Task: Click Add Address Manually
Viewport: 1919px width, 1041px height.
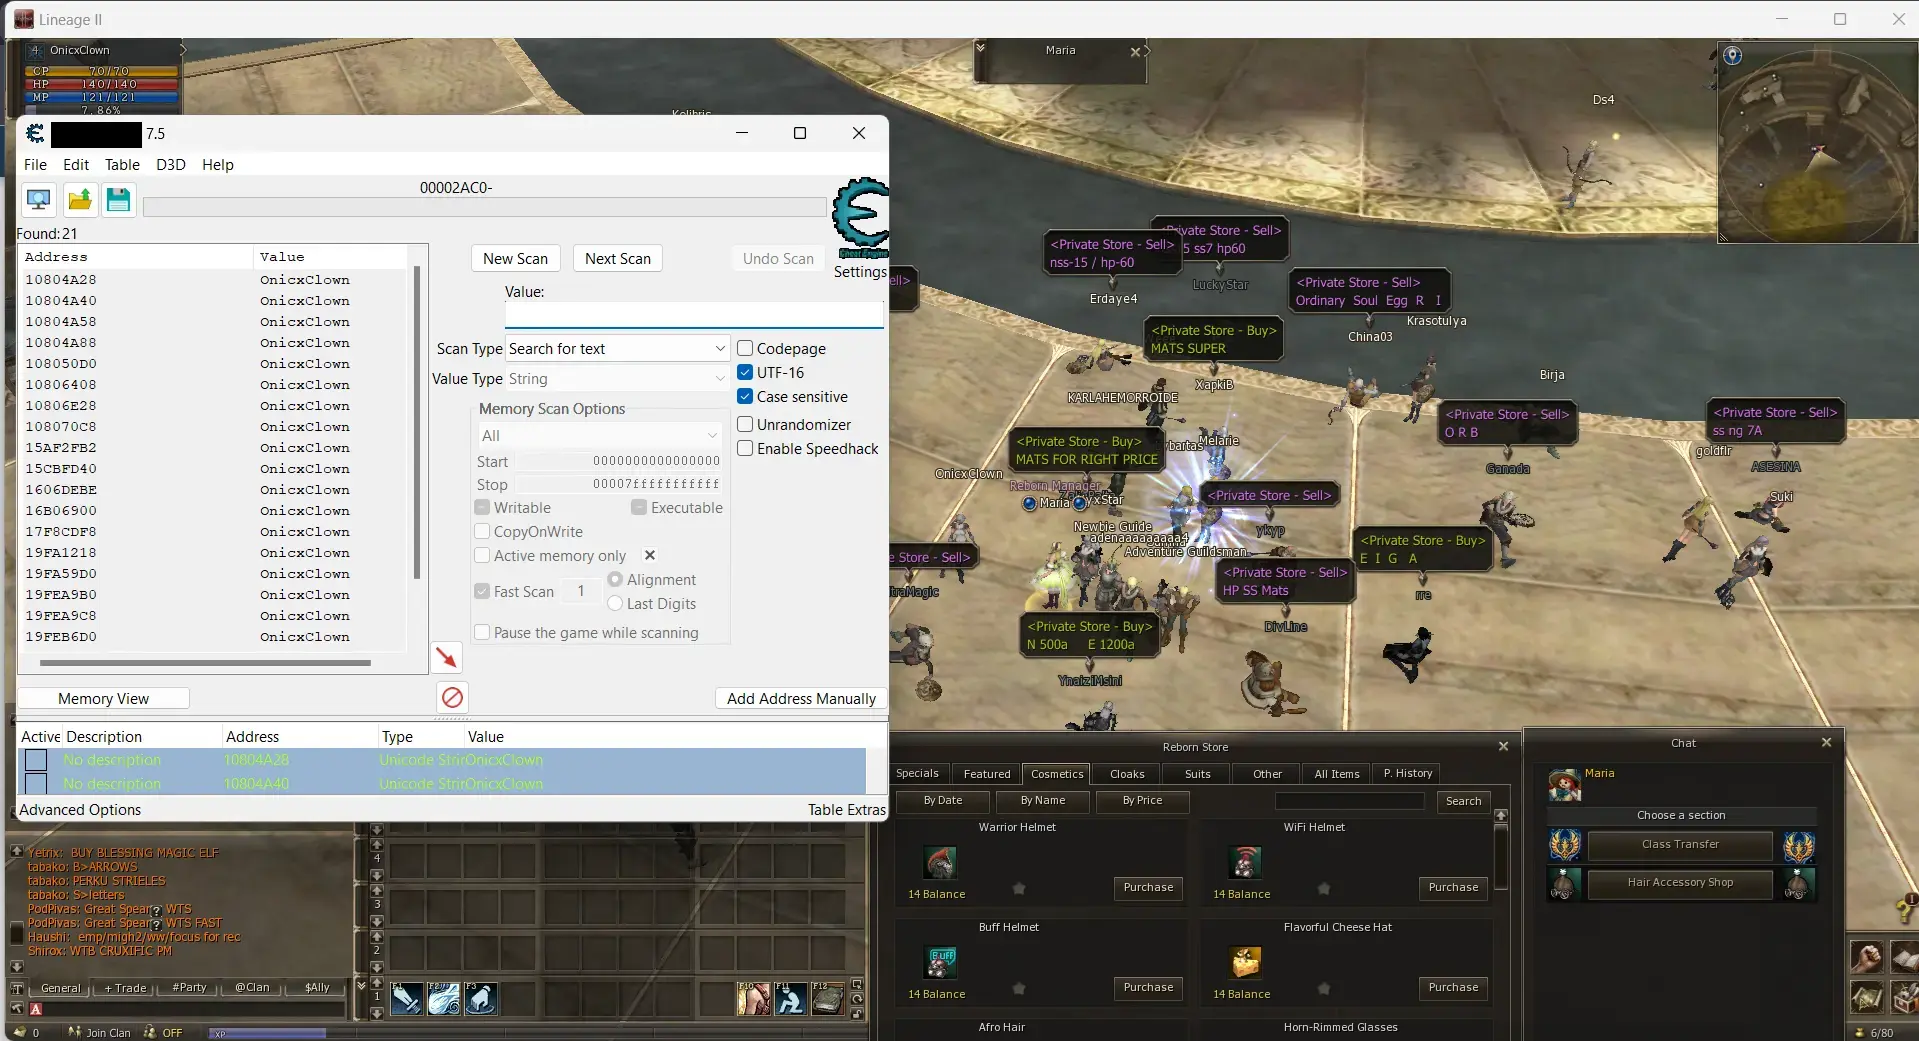Action: 801,698
